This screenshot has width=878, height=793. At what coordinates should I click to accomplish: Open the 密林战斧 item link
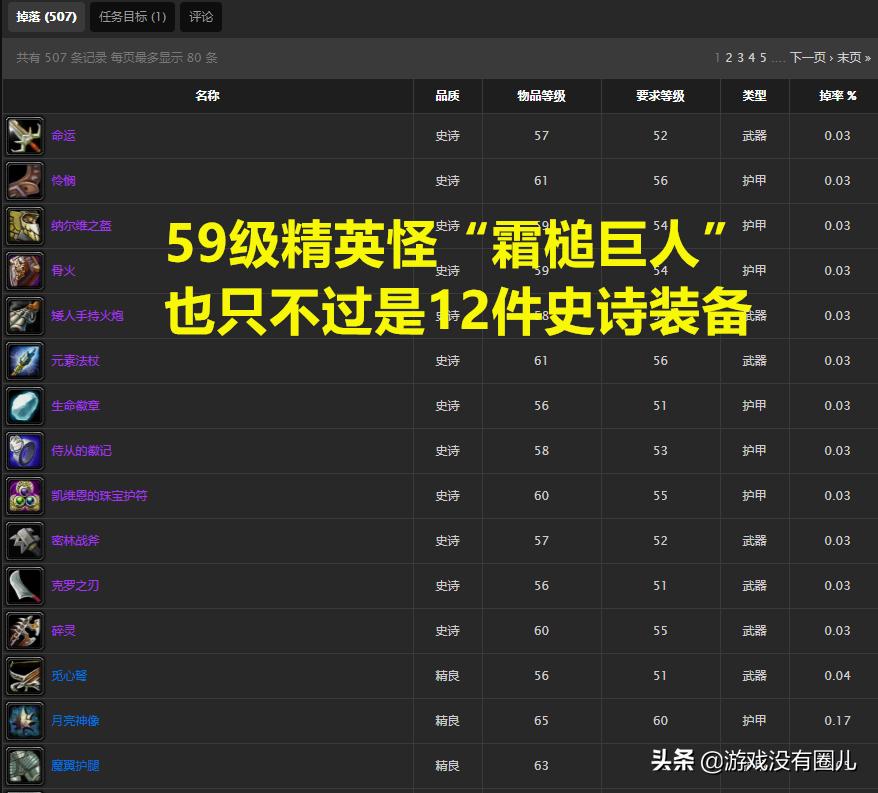pos(75,540)
